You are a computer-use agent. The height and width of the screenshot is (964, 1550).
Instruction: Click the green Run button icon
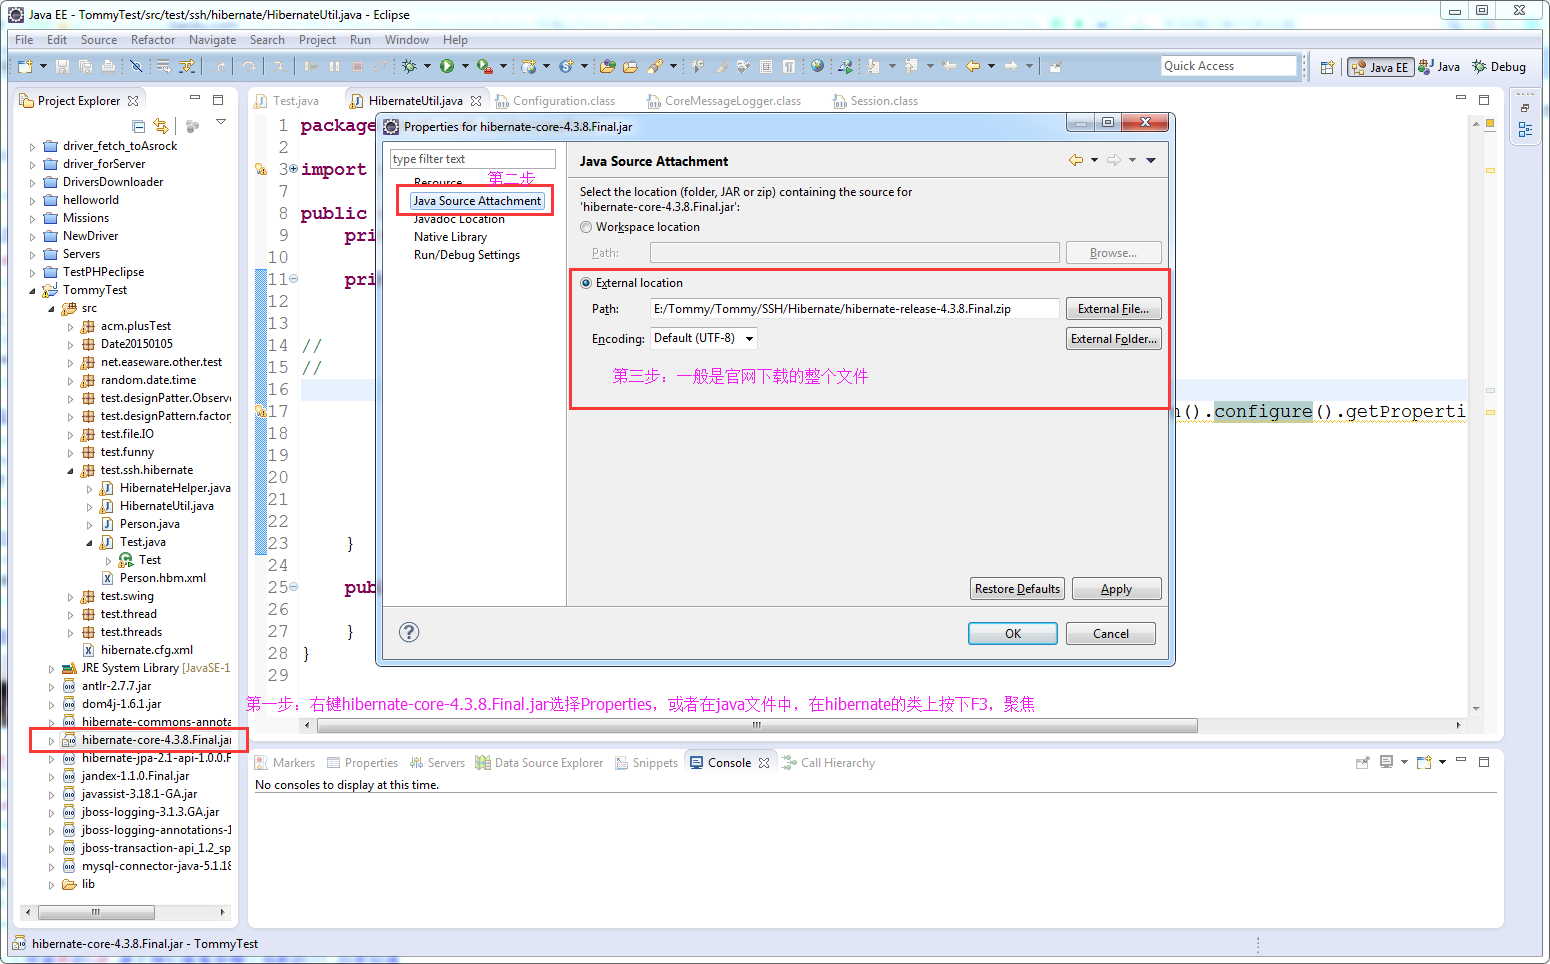447,66
